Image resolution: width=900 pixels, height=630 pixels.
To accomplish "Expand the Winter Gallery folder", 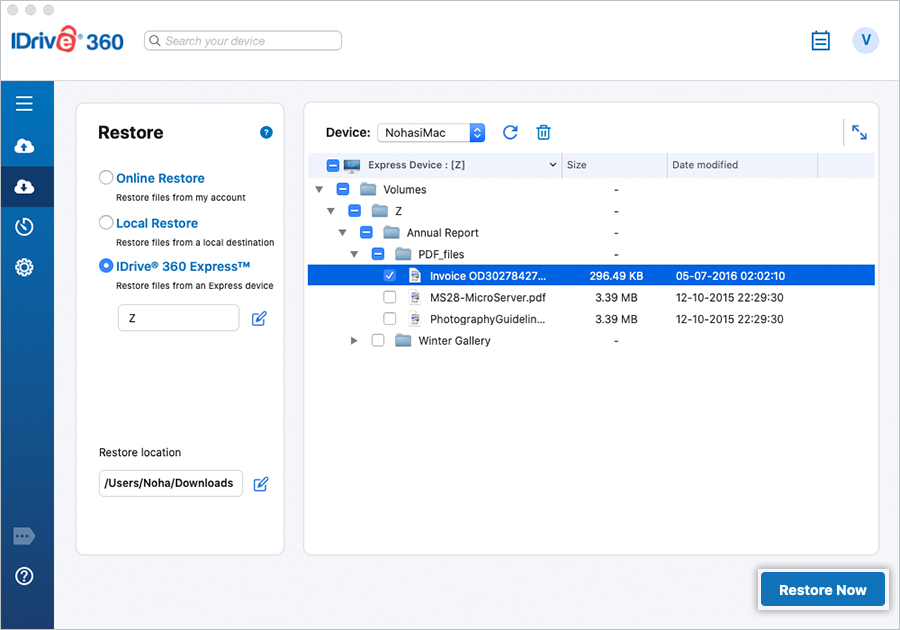I will [354, 341].
